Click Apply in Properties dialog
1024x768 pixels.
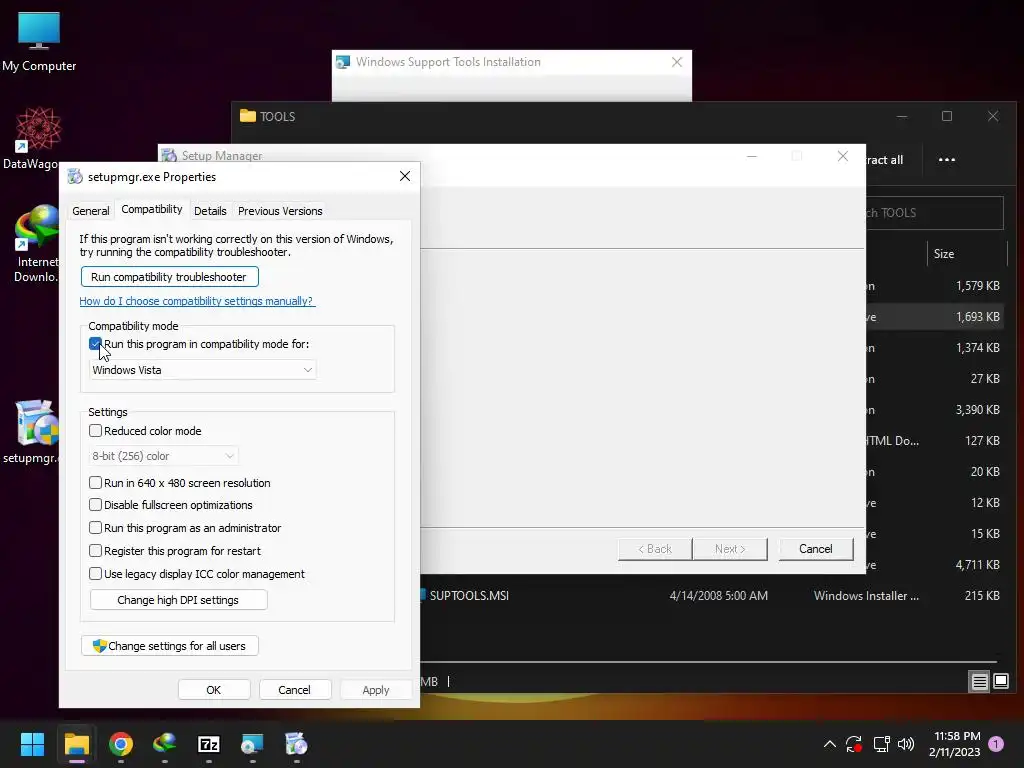[x=376, y=690]
